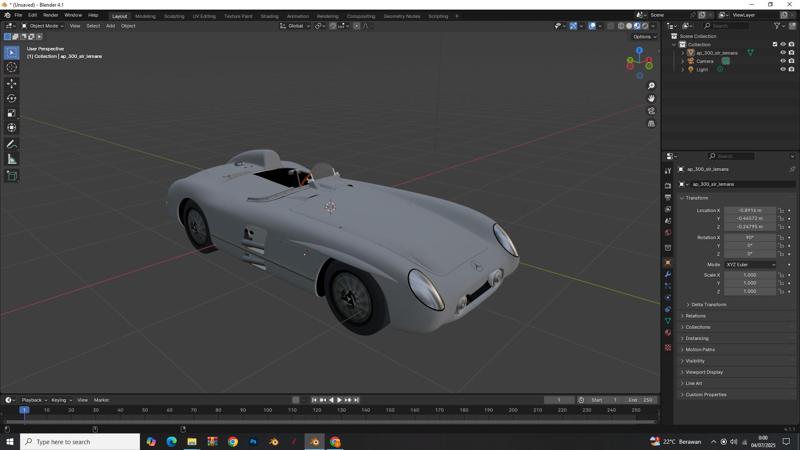Image resolution: width=800 pixels, height=450 pixels.
Task: Click the pin icon in properties header
Action: tap(792, 169)
